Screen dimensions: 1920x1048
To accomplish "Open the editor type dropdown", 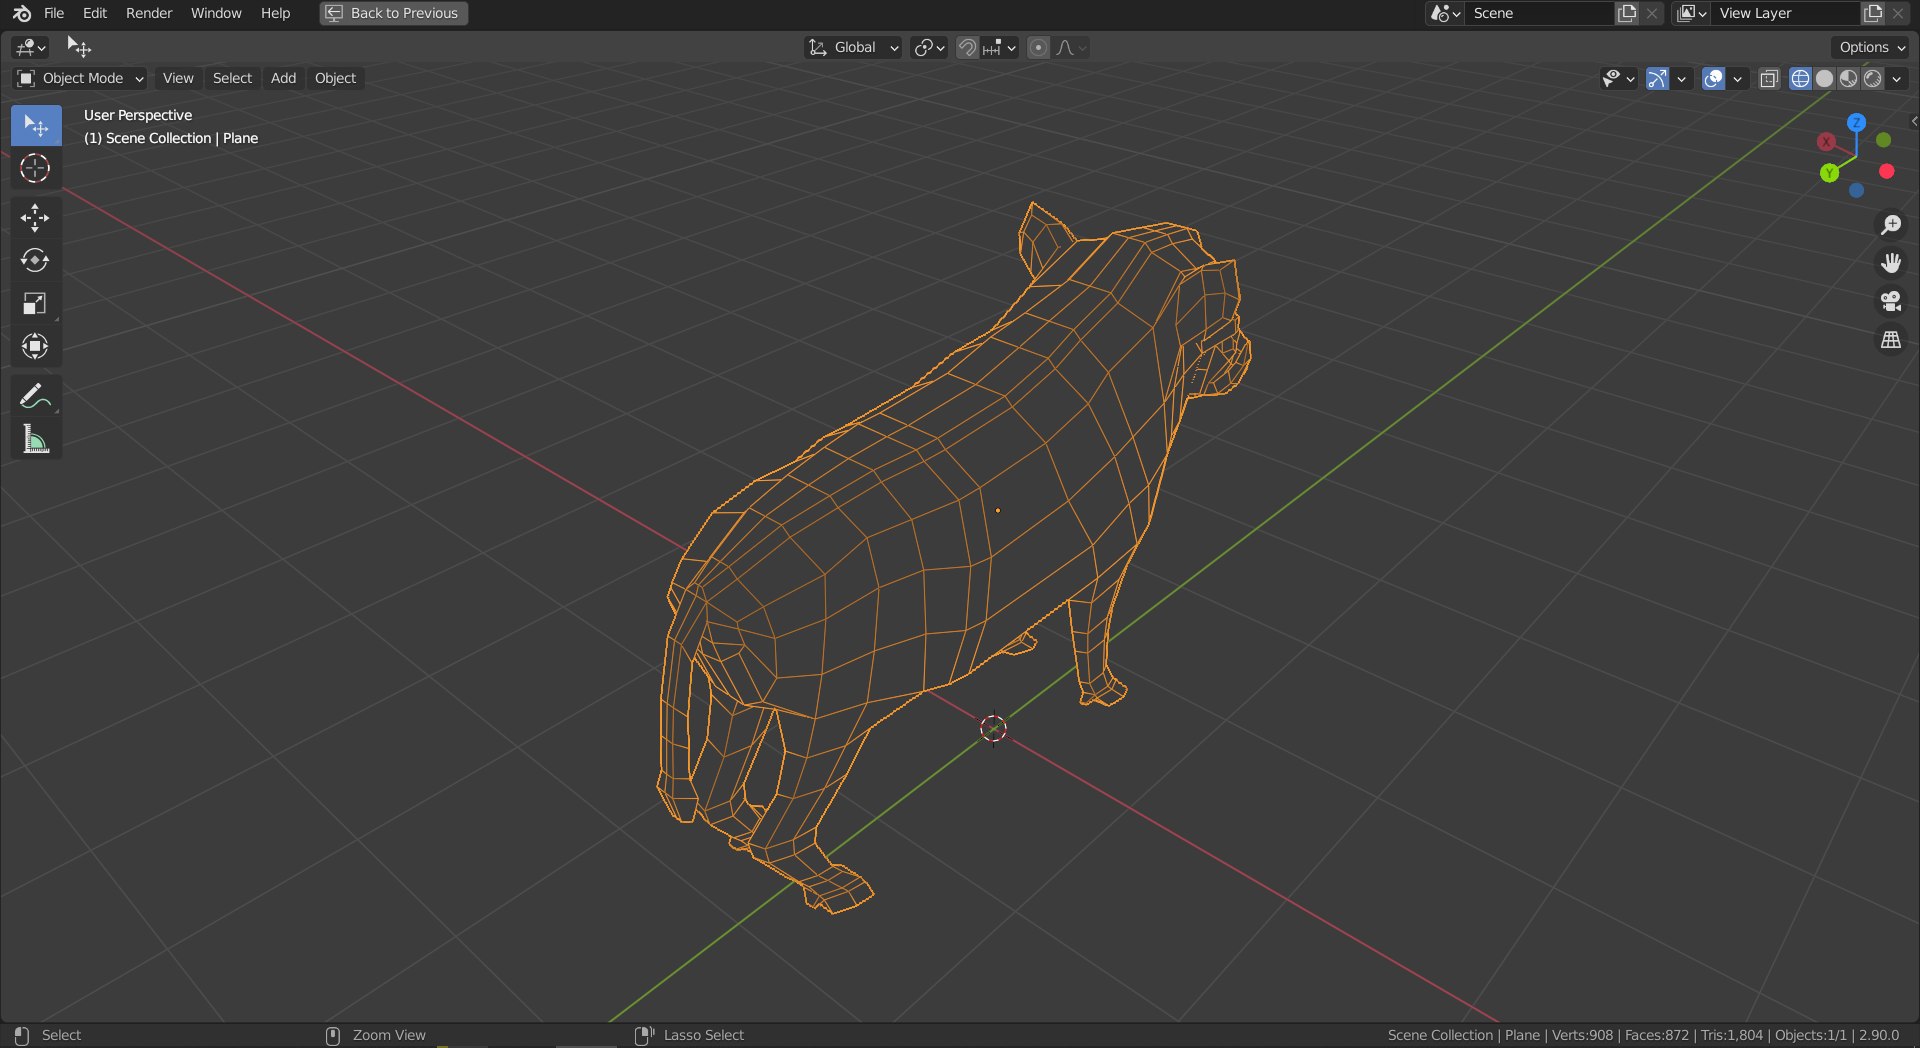I will [30, 47].
